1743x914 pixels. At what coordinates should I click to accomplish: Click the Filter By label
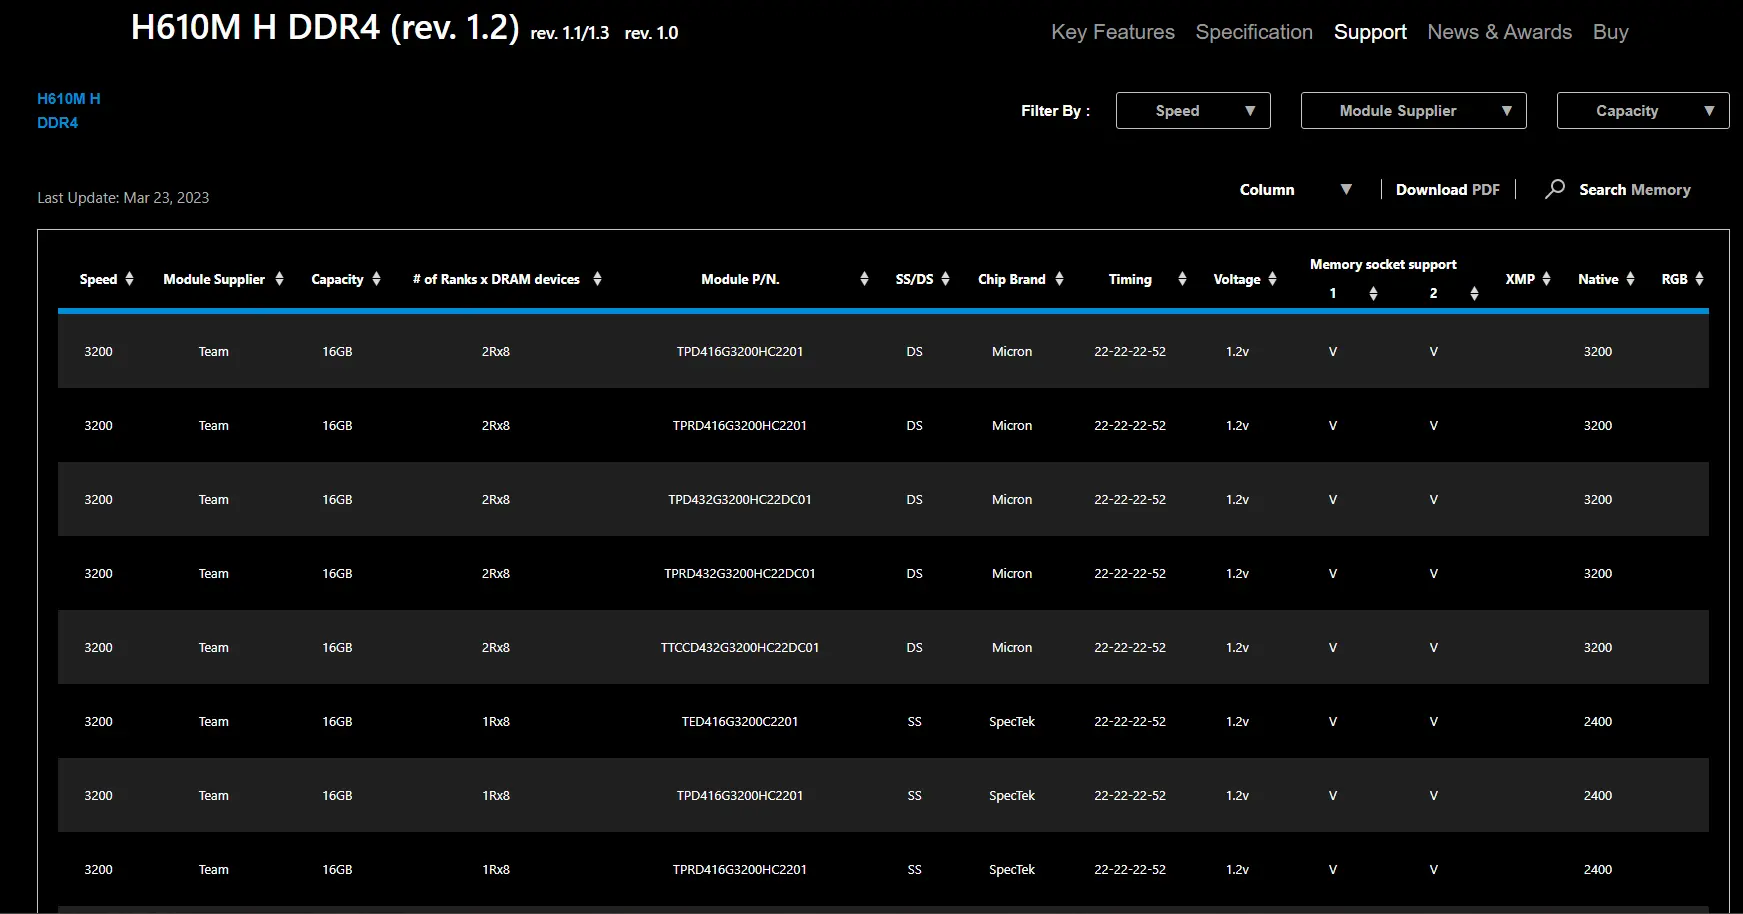pyautogui.click(x=1055, y=111)
